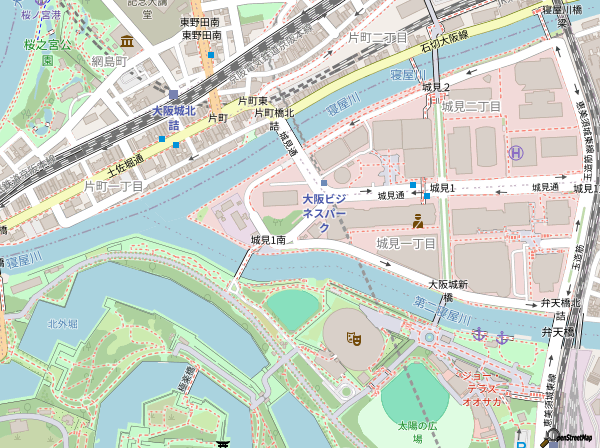Click the 北外堀 moat label
Viewport: 600px width, 448px height.
(x=62, y=323)
